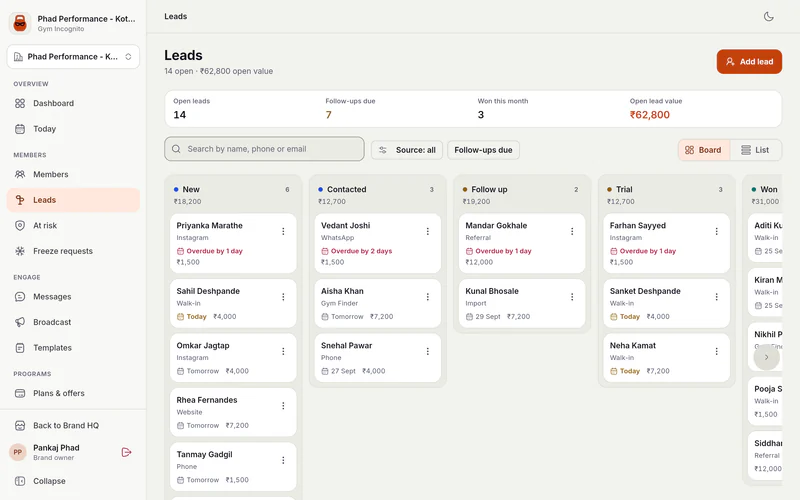
Task: Open options menu for Aisha Khan
Action: [428, 297]
